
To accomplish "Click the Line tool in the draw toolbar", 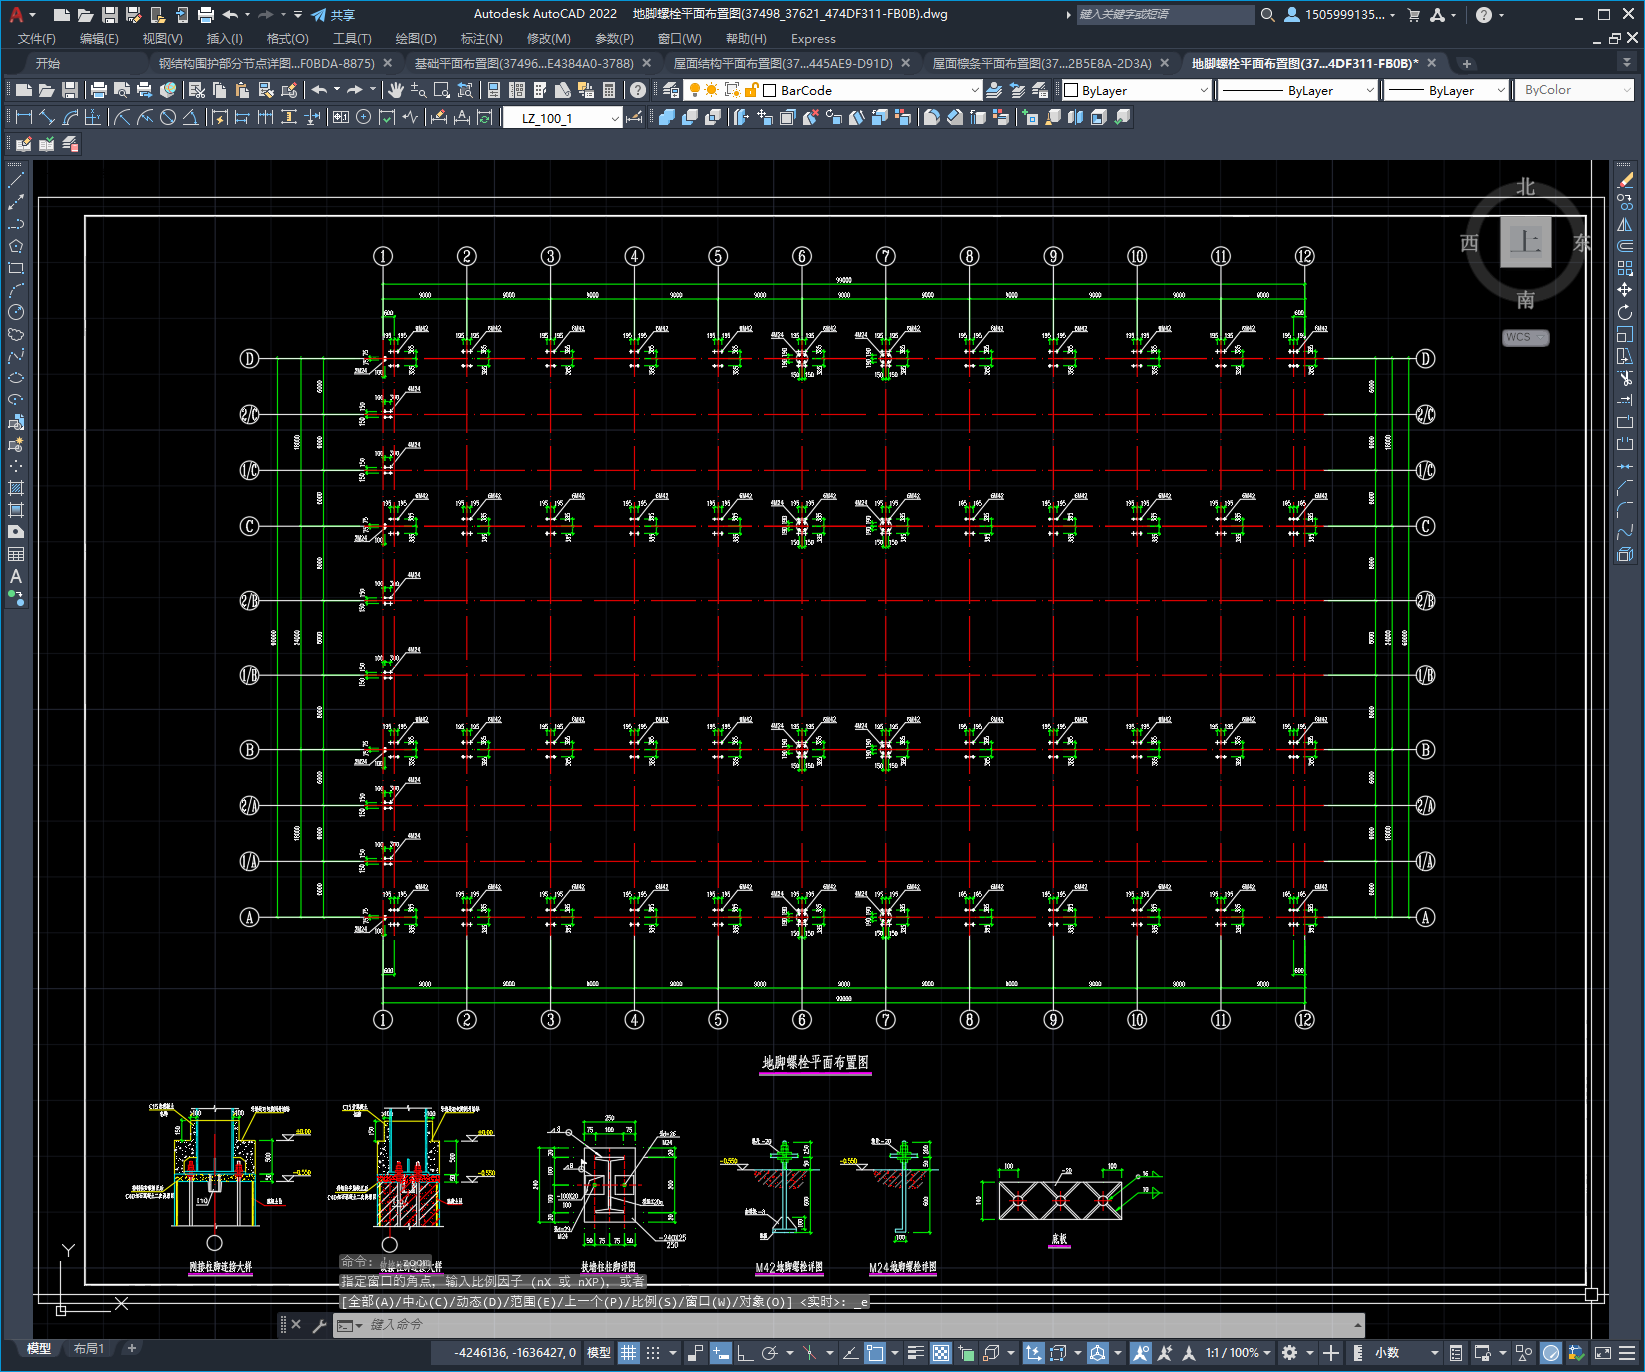I will click(x=16, y=180).
